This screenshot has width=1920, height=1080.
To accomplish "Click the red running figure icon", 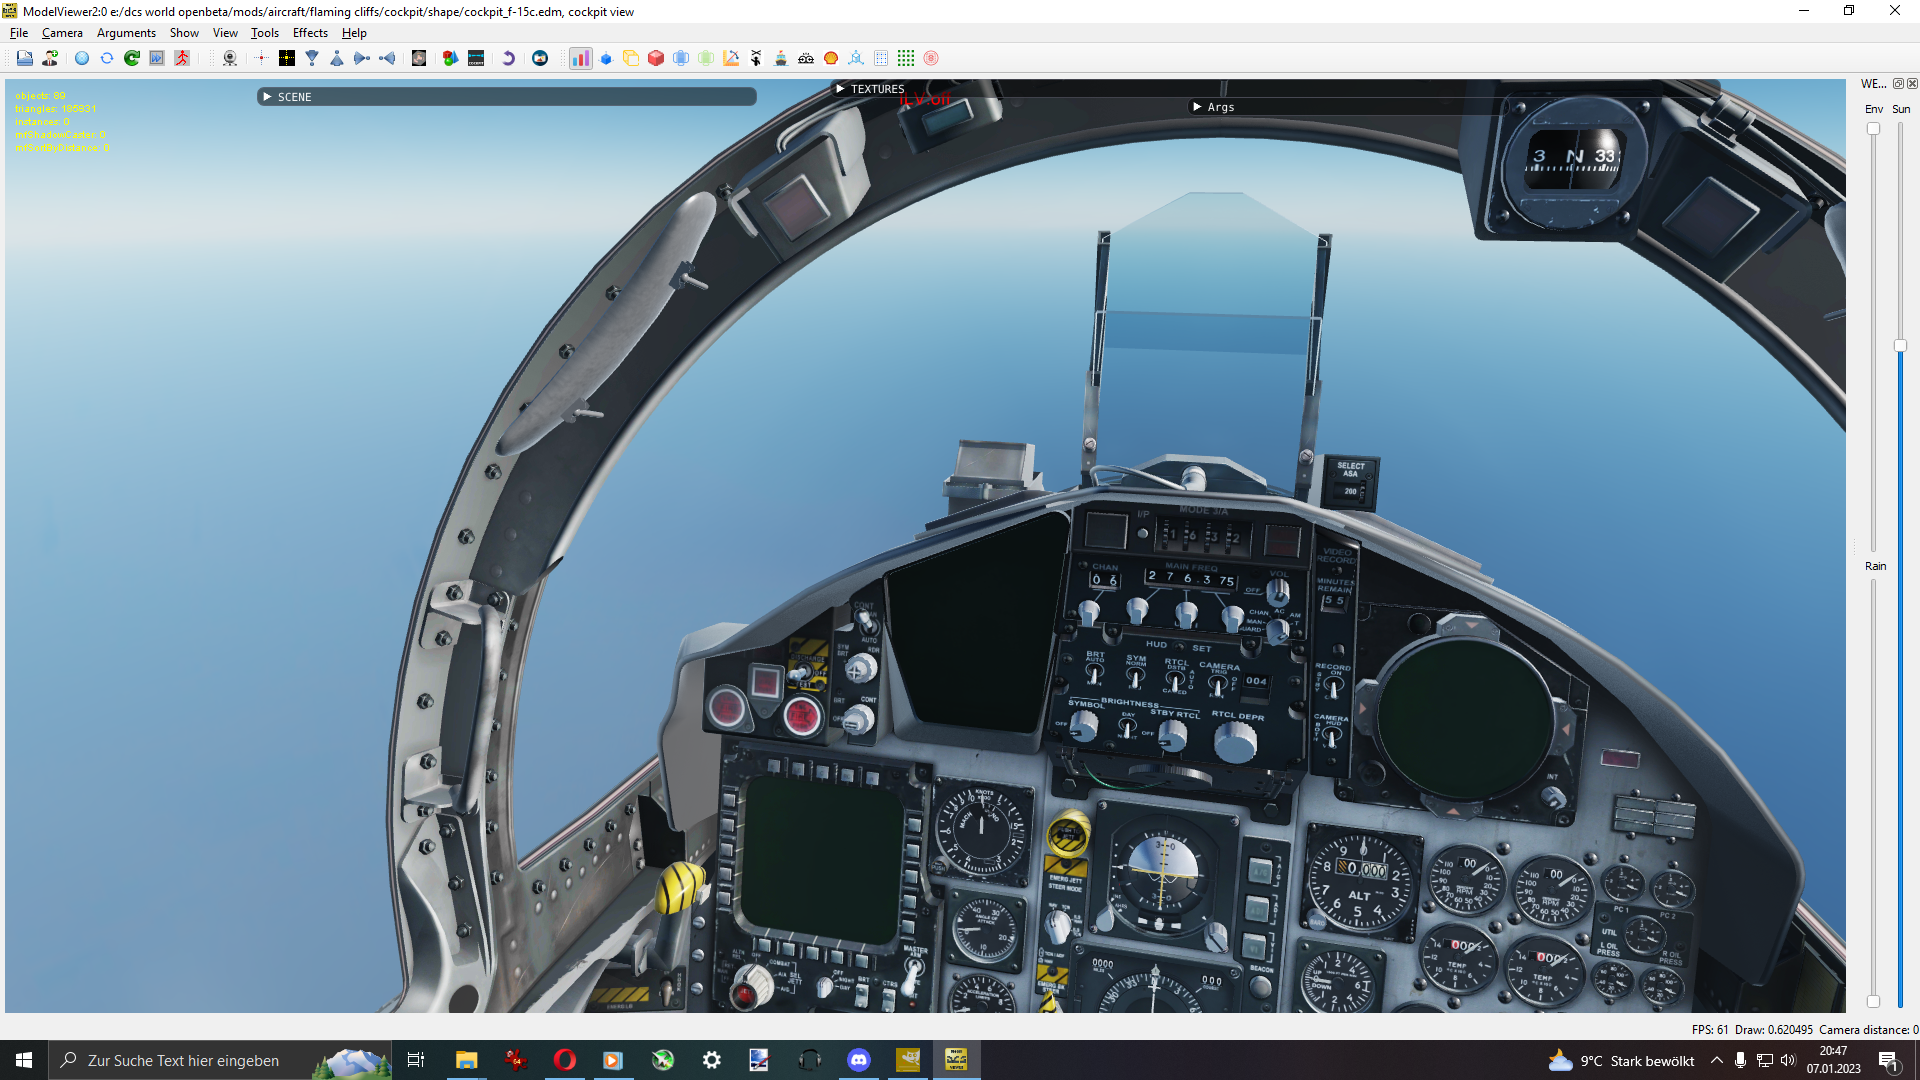I will tap(182, 58).
